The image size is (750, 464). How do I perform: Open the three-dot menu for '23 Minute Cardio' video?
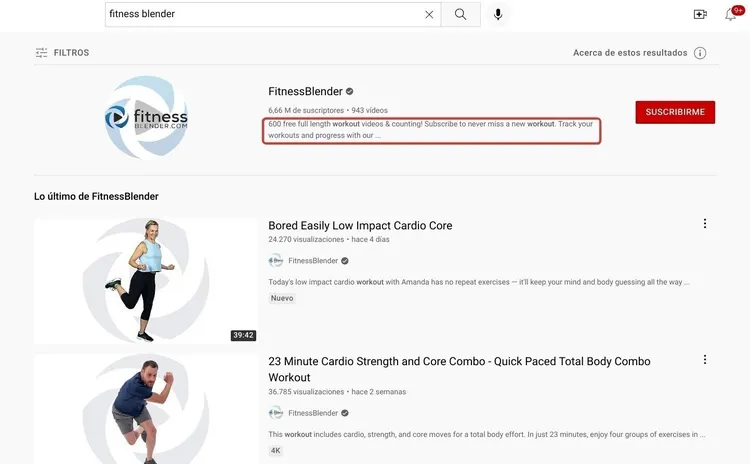pyautogui.click(x=705, y=359)
